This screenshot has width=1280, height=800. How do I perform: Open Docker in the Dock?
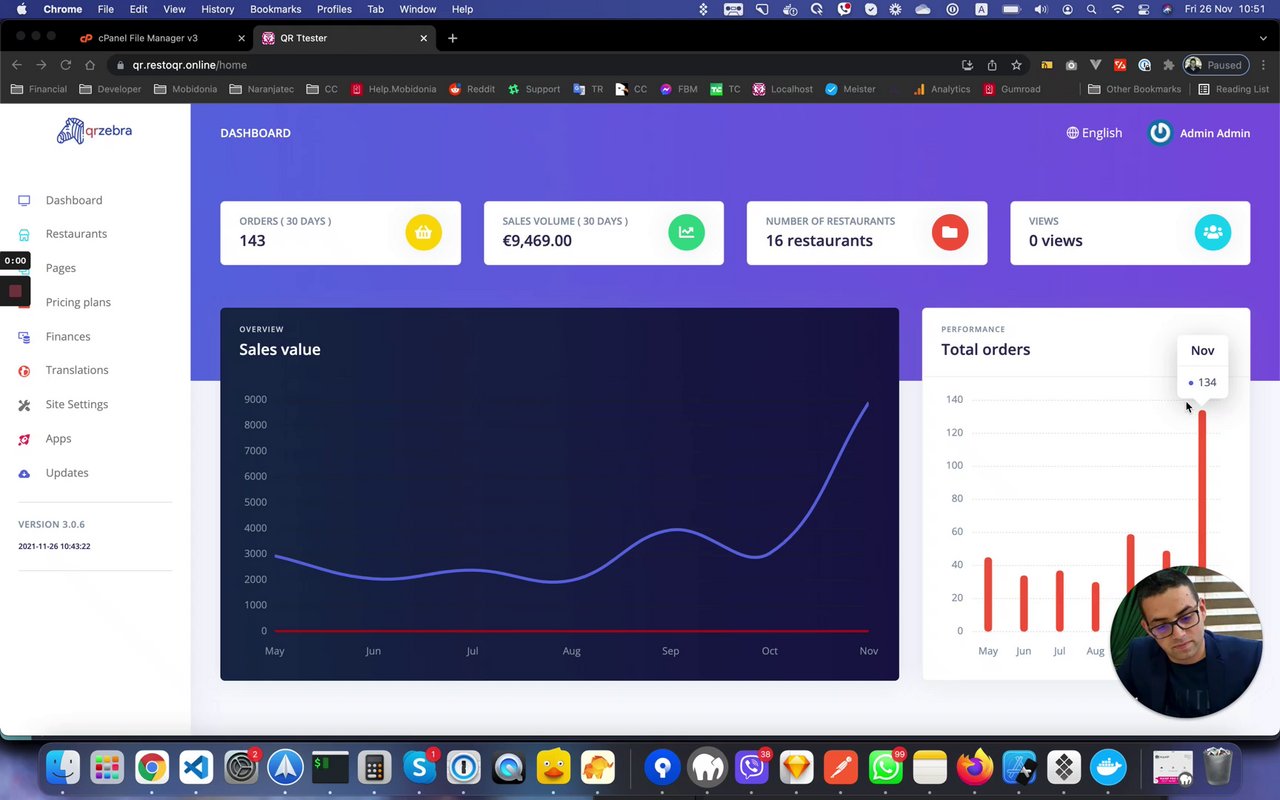[1108, 768]
